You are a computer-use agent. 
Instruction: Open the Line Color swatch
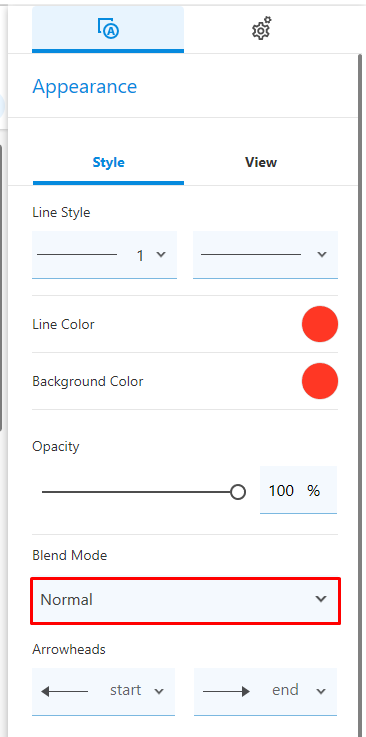[319, 324]
